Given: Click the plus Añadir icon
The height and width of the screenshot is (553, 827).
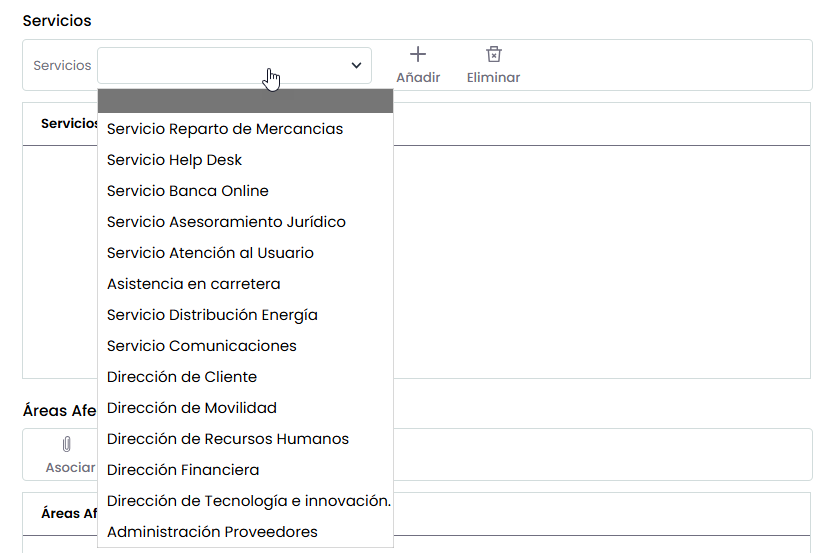Looking at the screenshot, I should 418,55.
